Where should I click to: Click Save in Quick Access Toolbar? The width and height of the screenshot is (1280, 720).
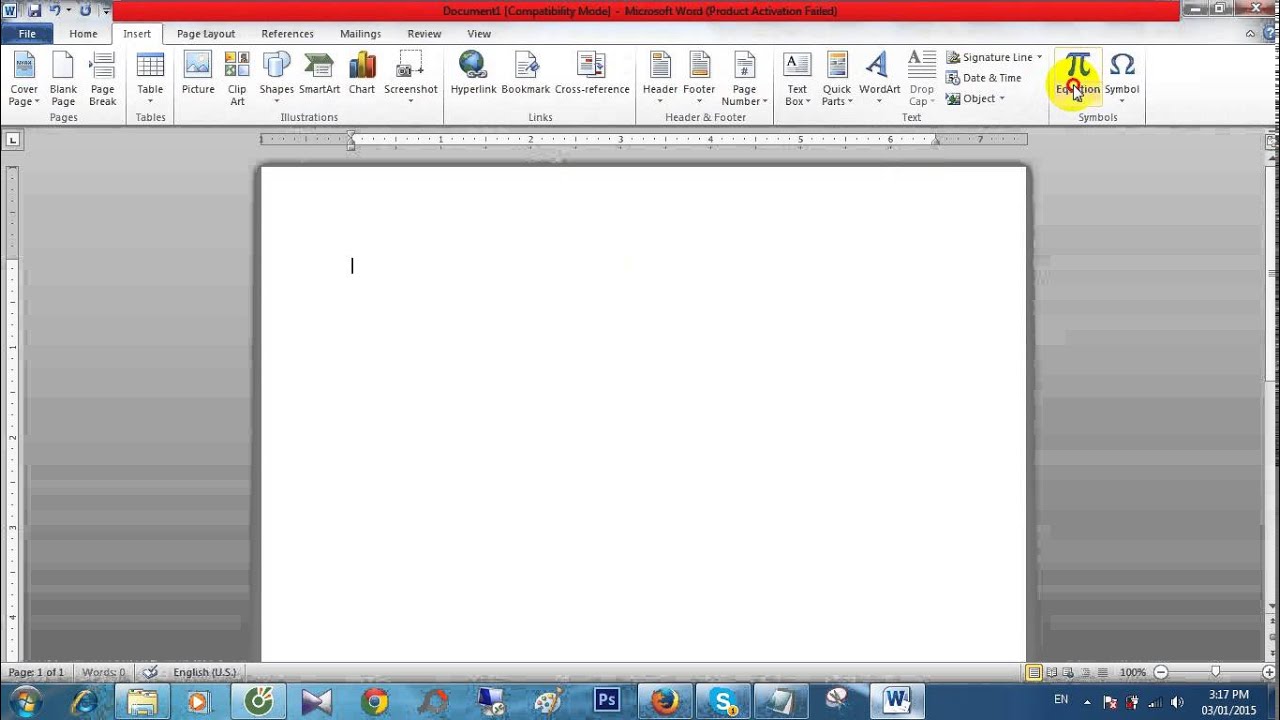[34, 10]
